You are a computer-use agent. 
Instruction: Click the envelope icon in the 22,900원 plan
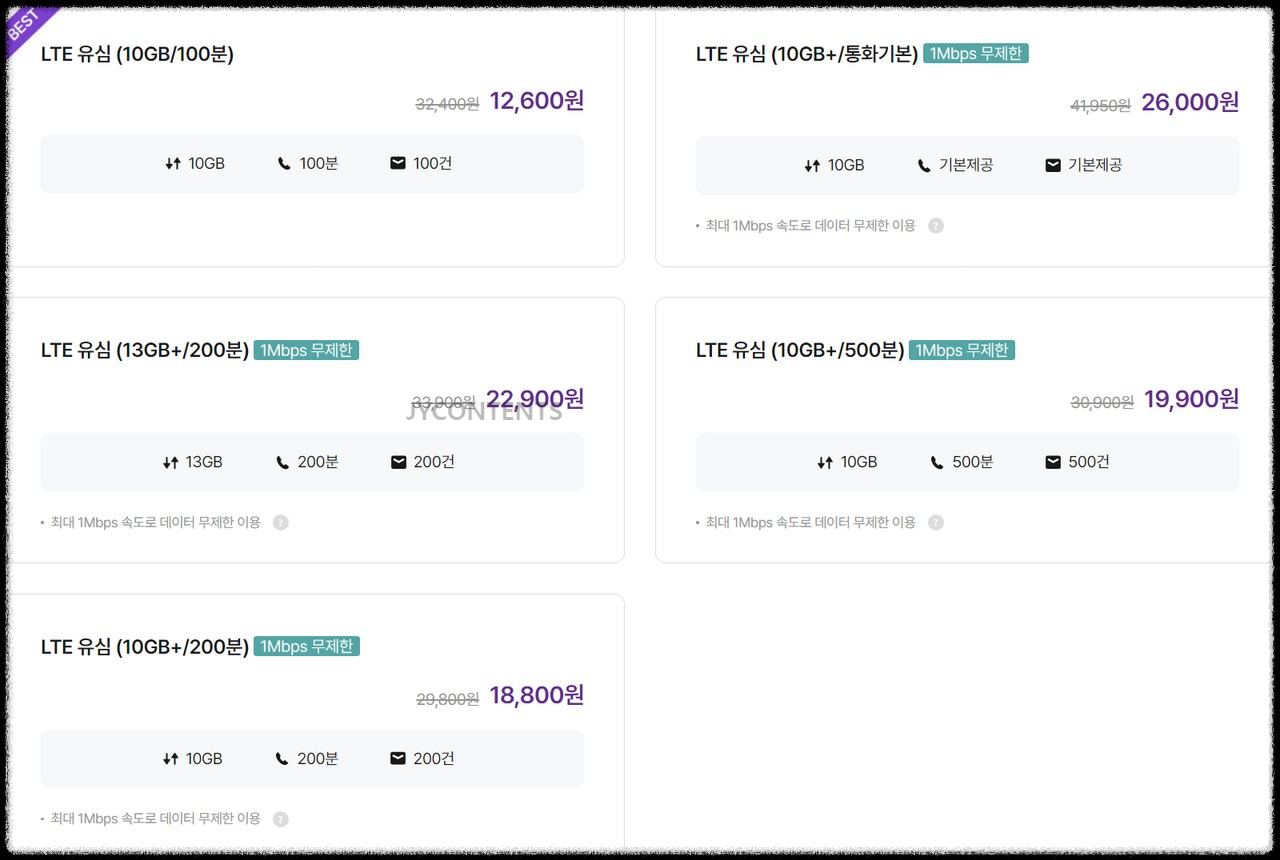point(399,462)
